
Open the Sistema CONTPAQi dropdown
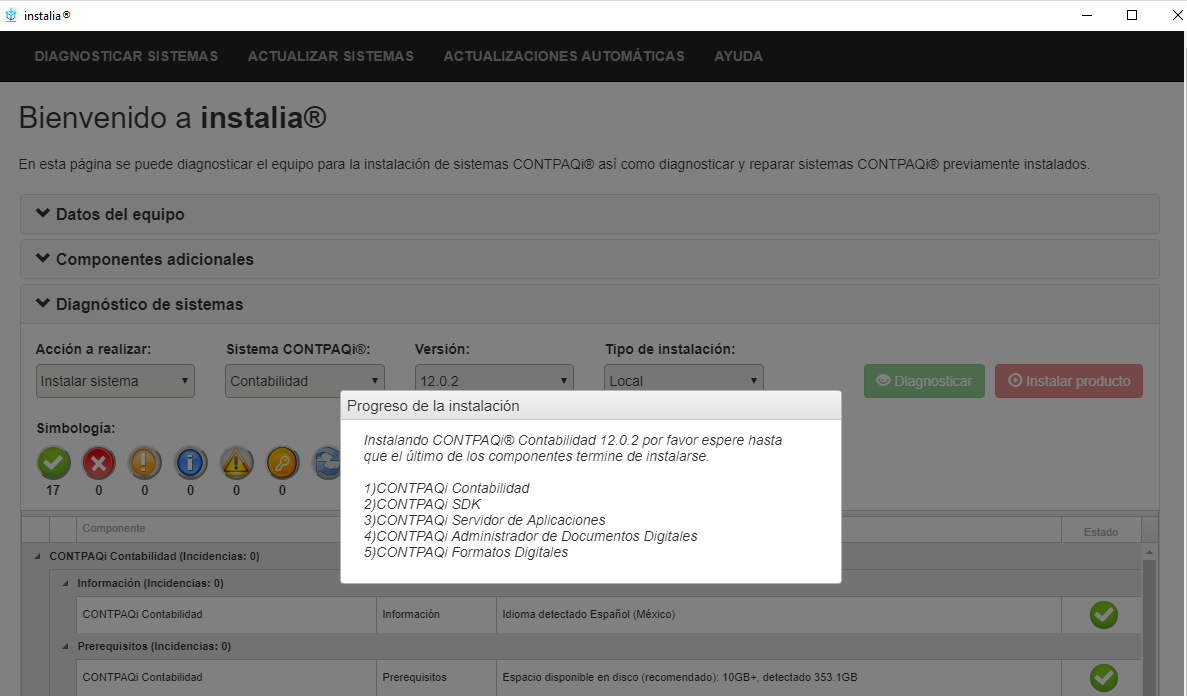click(305, 381)
